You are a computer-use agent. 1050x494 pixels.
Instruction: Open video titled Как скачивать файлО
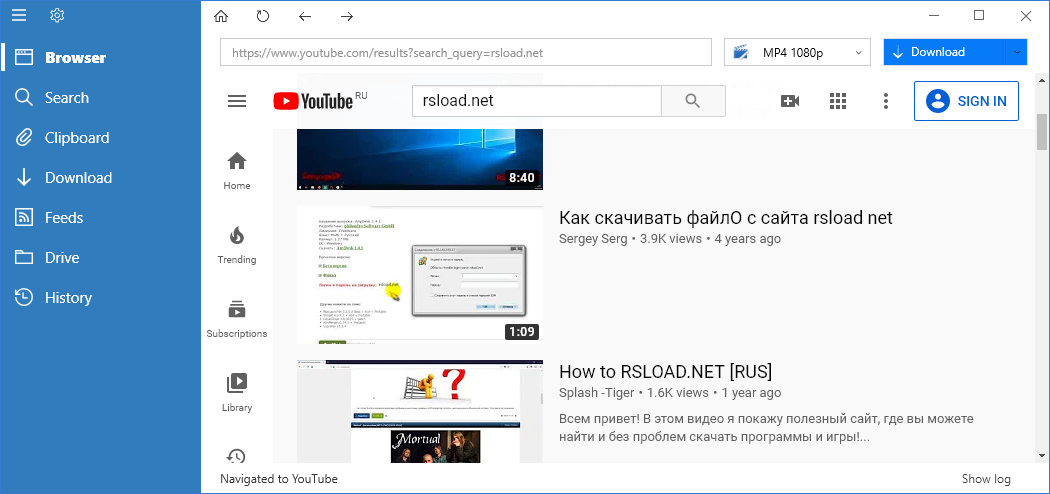[x=726, y=218]
